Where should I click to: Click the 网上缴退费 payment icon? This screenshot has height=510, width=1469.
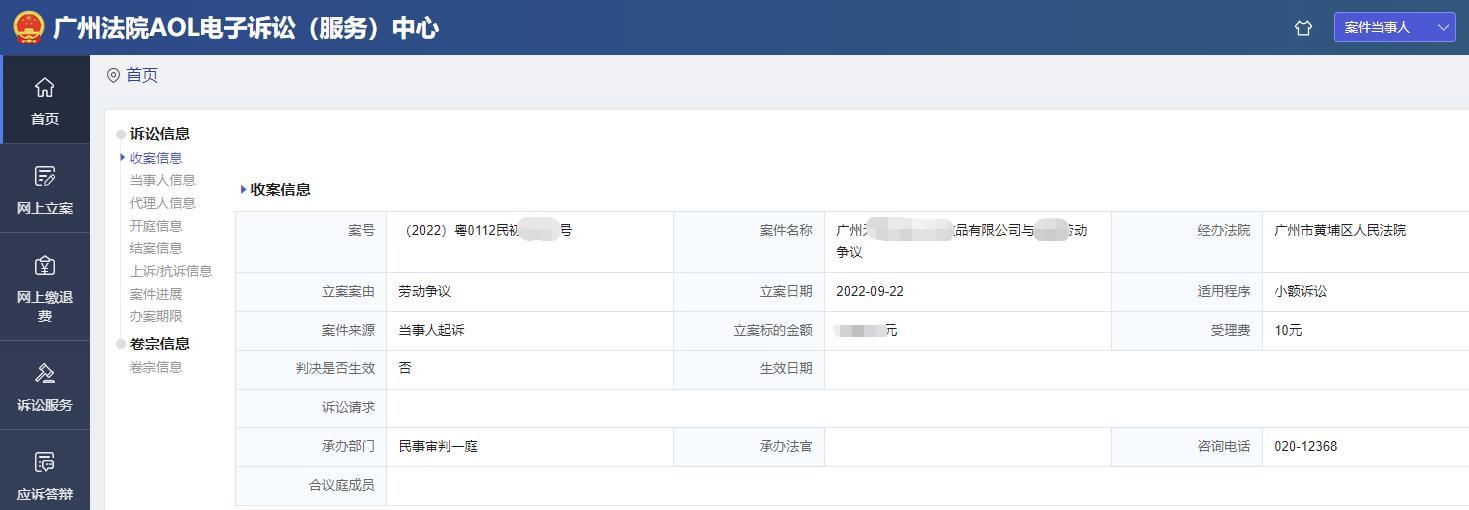(44, 266)
